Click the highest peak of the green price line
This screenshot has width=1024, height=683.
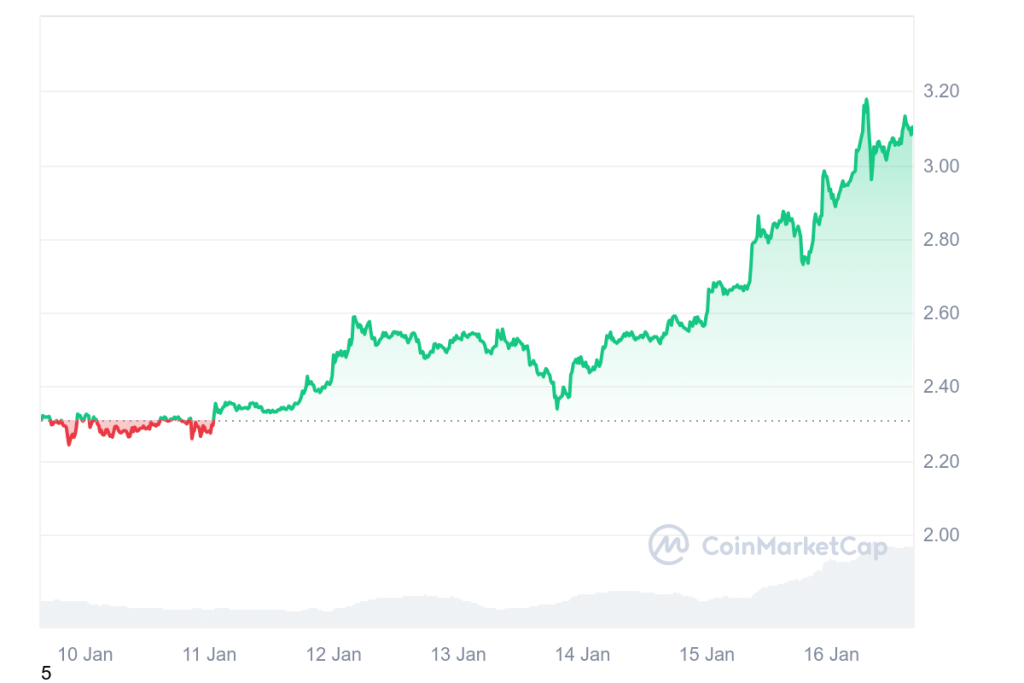[865, 100]
